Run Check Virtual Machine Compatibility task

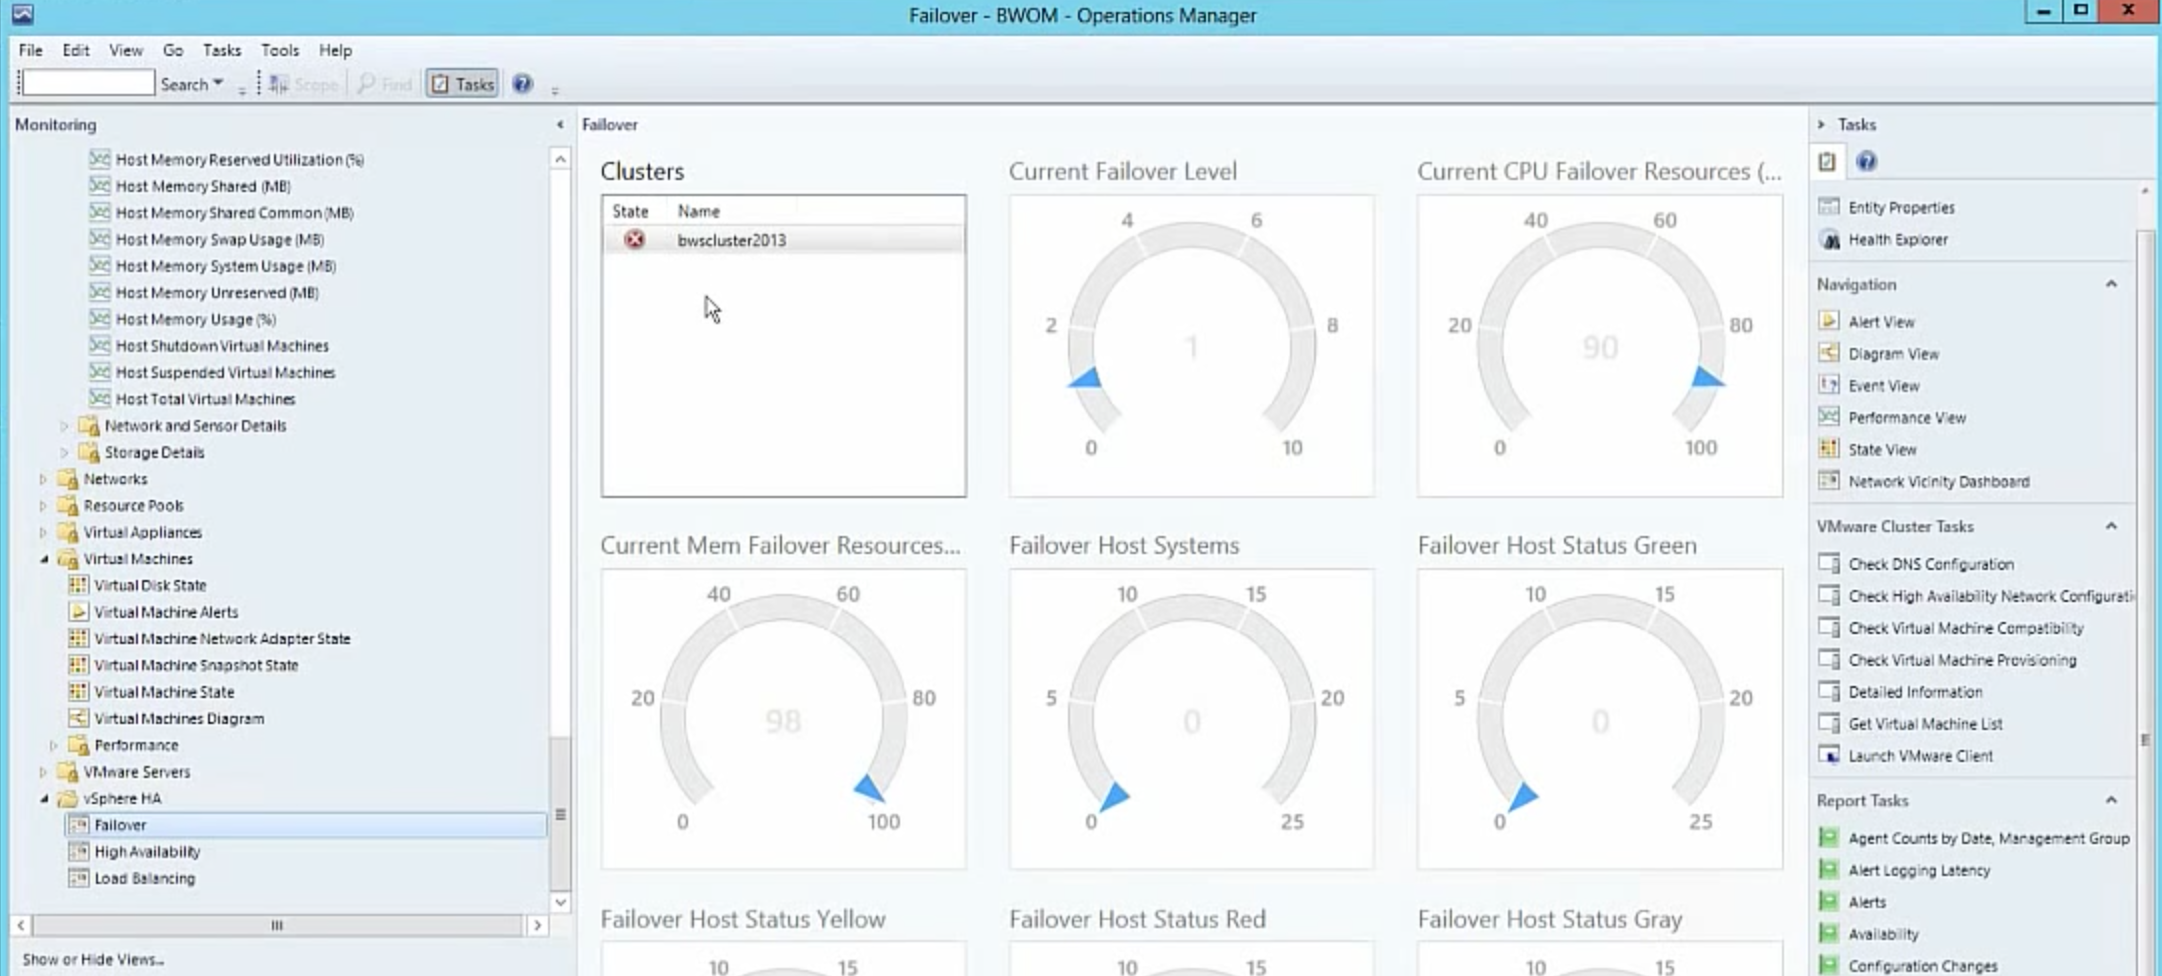[1966, 628]
